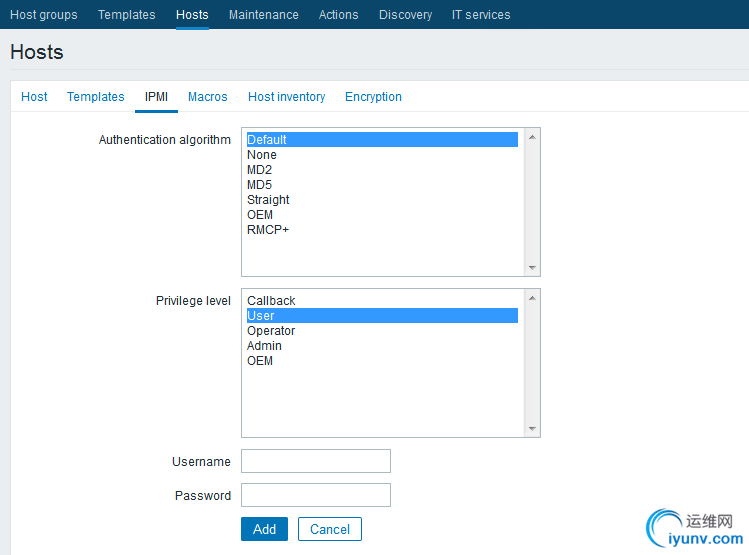Pick Operator in the Privilege level list
The width and height of the screenshot is (749, 555).
271,331
